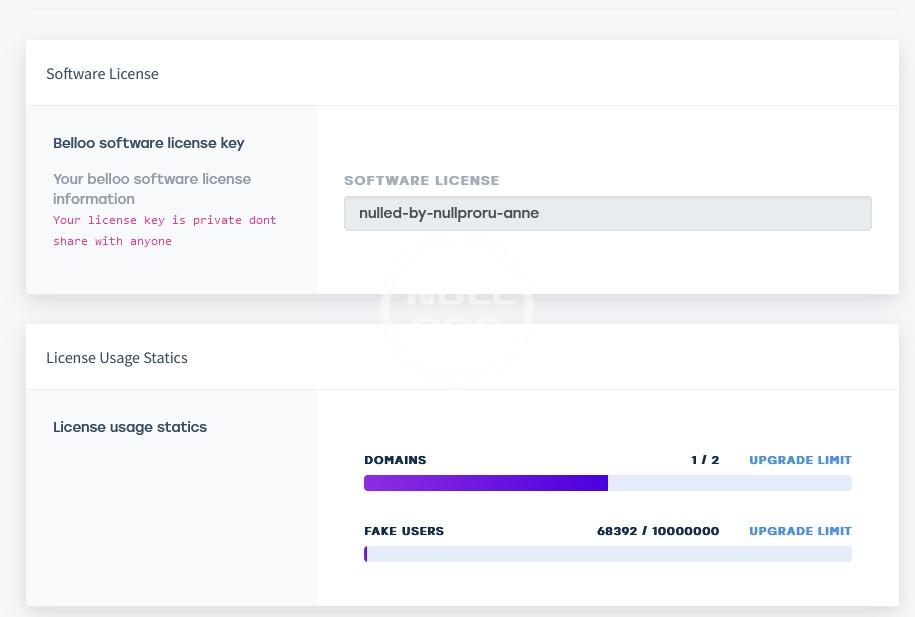The height and width of the screenshot is (617, 915).
Task: Click the pink private license key warning text
Action: pyautogui.click(x=164, y=230)
